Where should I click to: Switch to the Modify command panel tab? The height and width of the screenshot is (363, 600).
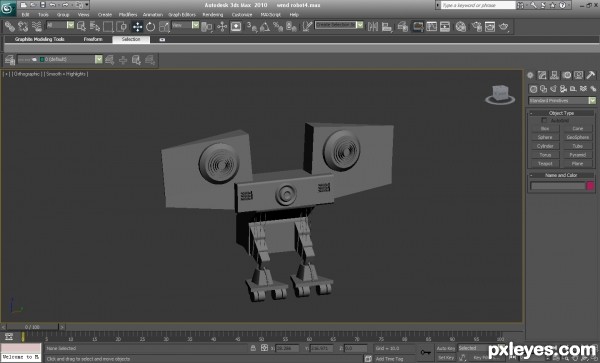542,75
